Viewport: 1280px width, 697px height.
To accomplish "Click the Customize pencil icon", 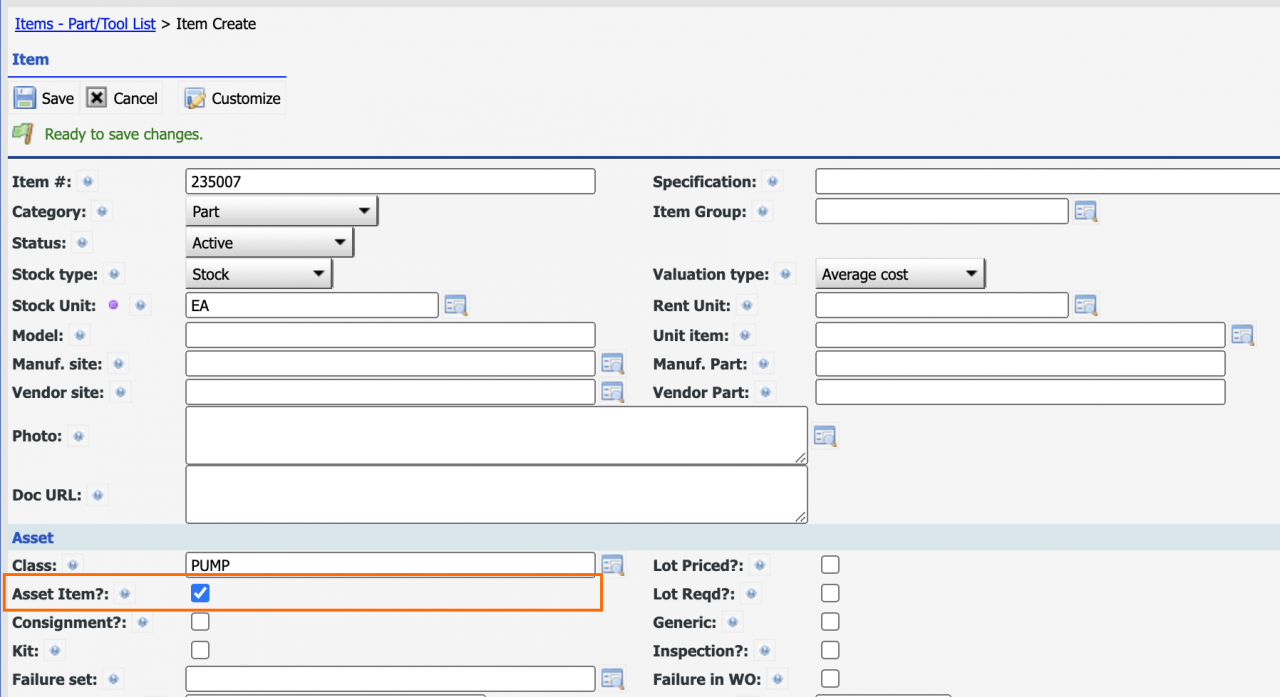I will [x=195, y=98].
